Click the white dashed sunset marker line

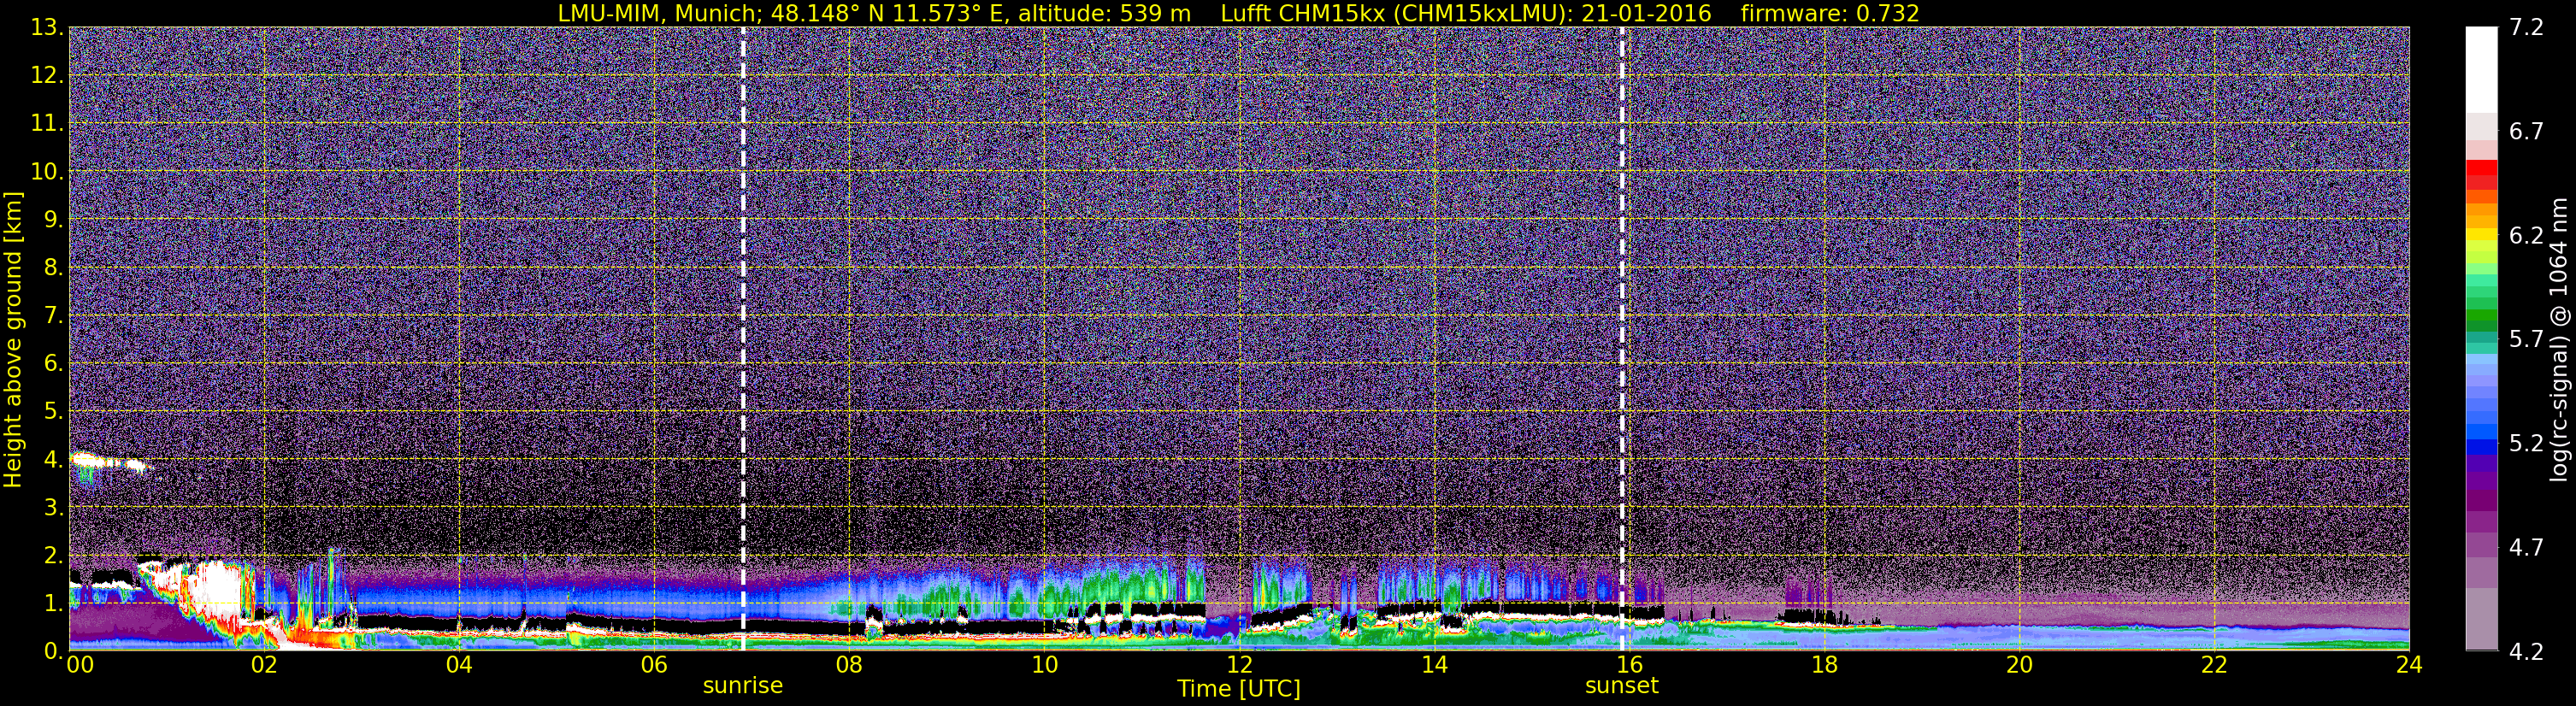1621,339
